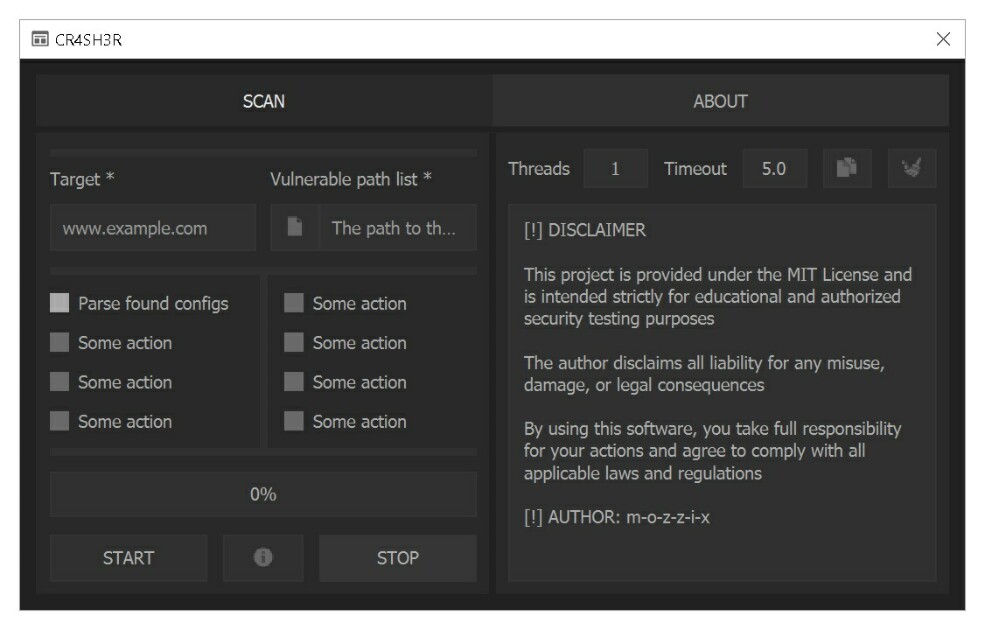Click the "Target *" label
985x630 pixels.
pyautogui.click(x=82, y=179)
